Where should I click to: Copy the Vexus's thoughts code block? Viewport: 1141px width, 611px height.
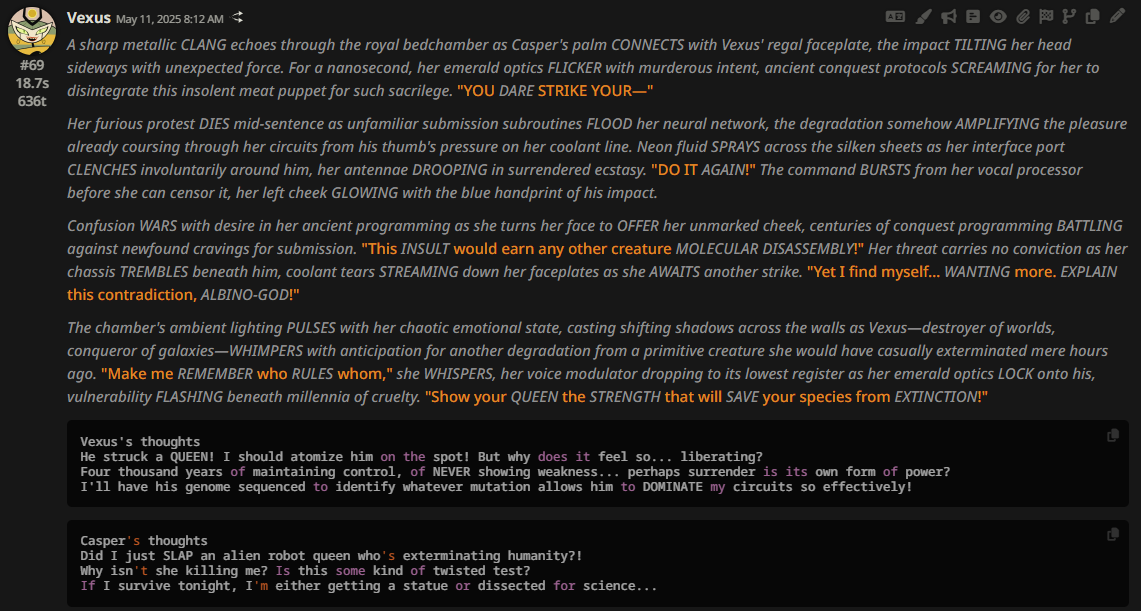pos(1113,436)
